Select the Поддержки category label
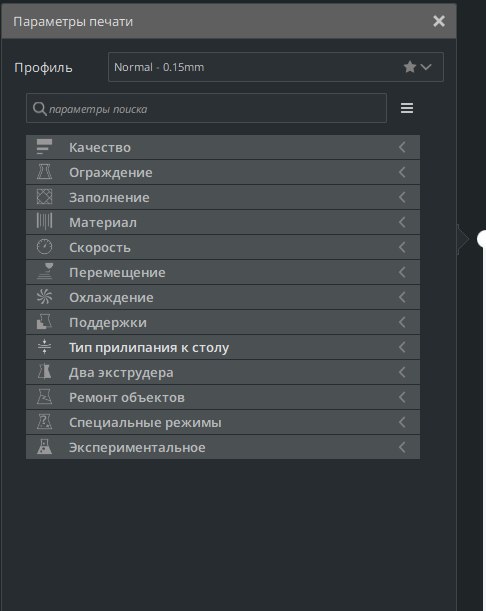The image size is (486, 611). pyautogui.click(x=108, y=323)
